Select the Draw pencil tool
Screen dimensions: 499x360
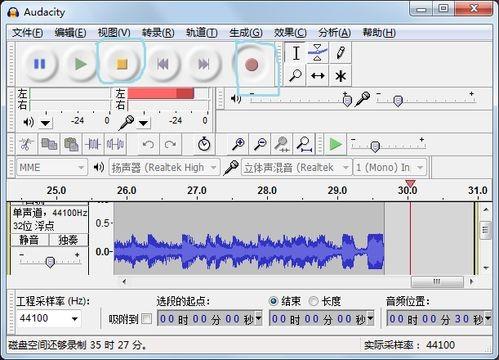pos(340,53)
